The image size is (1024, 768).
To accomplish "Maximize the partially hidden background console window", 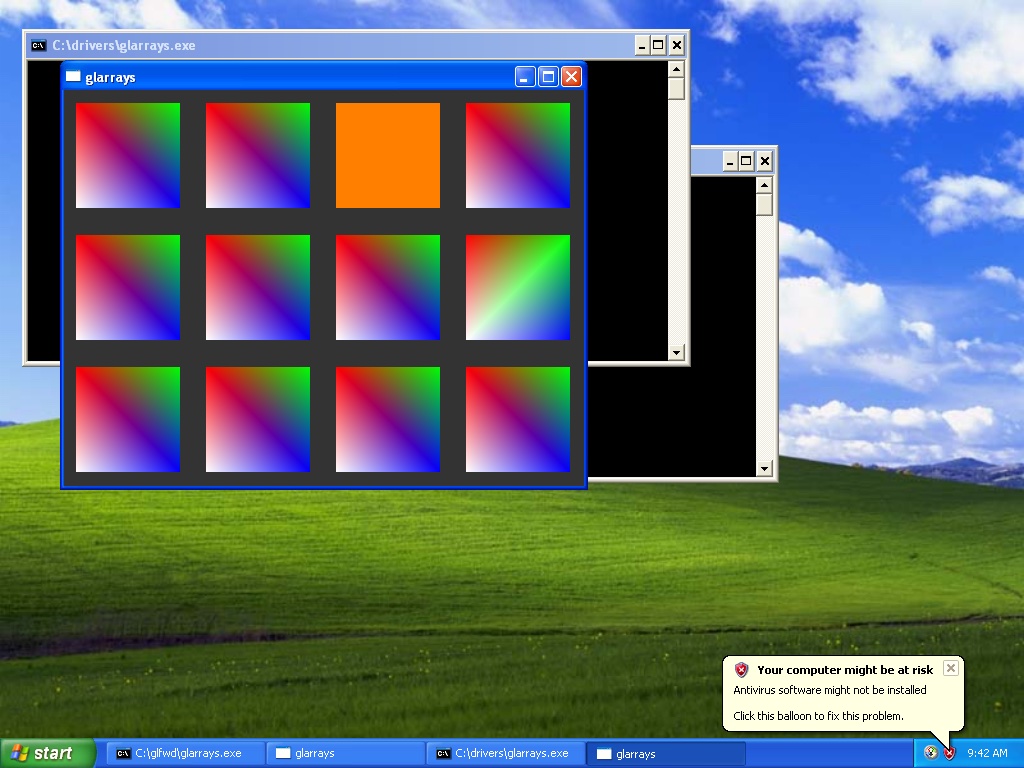I will tap(746, 161).
